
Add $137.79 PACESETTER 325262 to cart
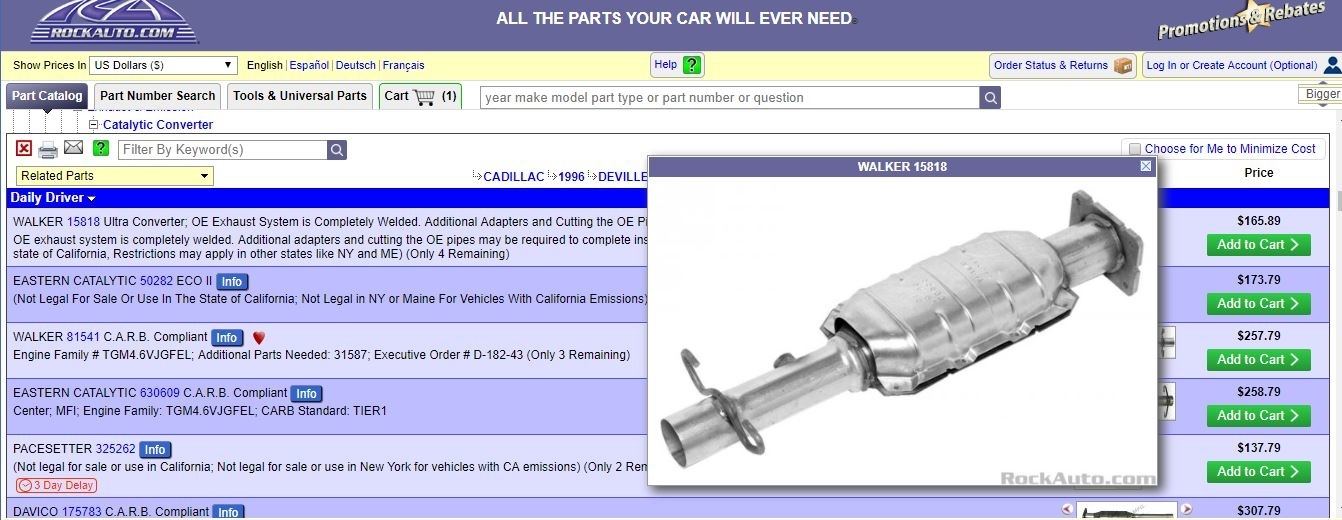tap(1258, 471)
